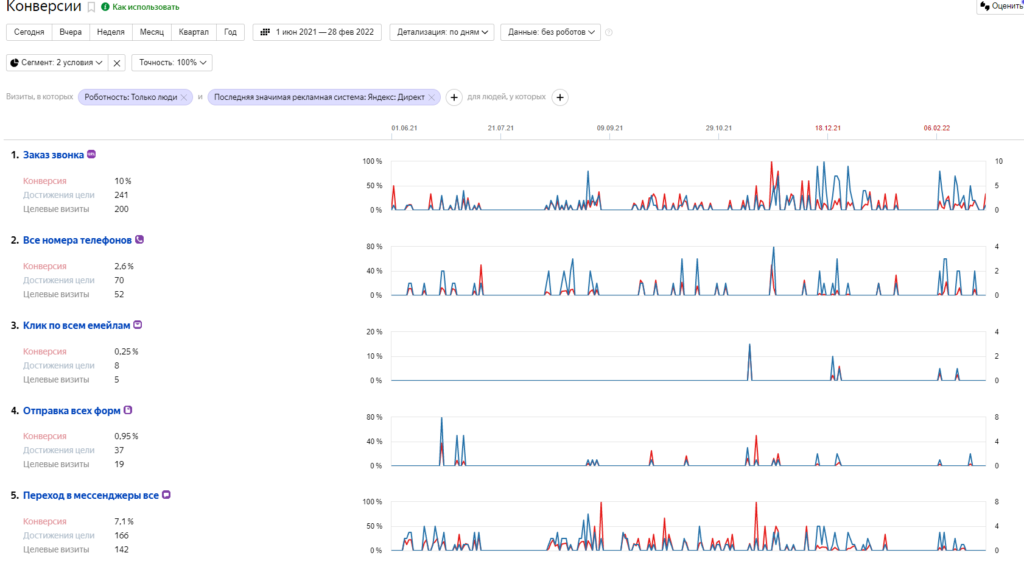Click Конверсия 10% value for Заказ звонка
This screenshot has width=1024, height=564.
point(123,181)
